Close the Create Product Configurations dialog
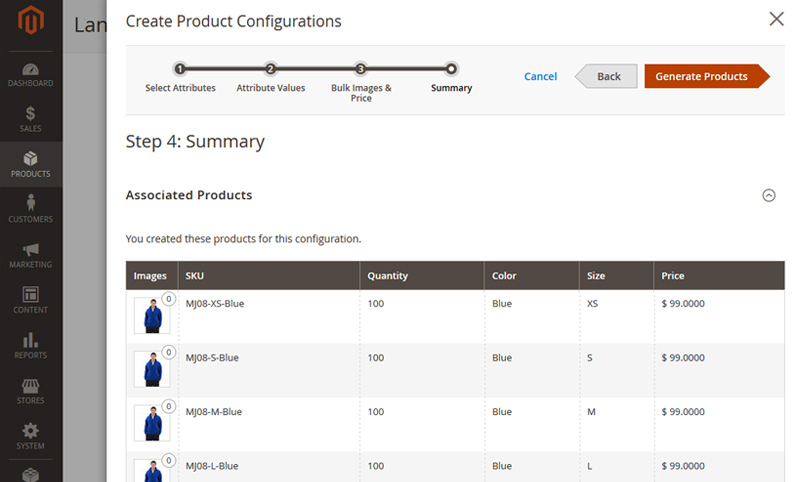The width and height of the screenshot is (800, 482). click(776, 19)
